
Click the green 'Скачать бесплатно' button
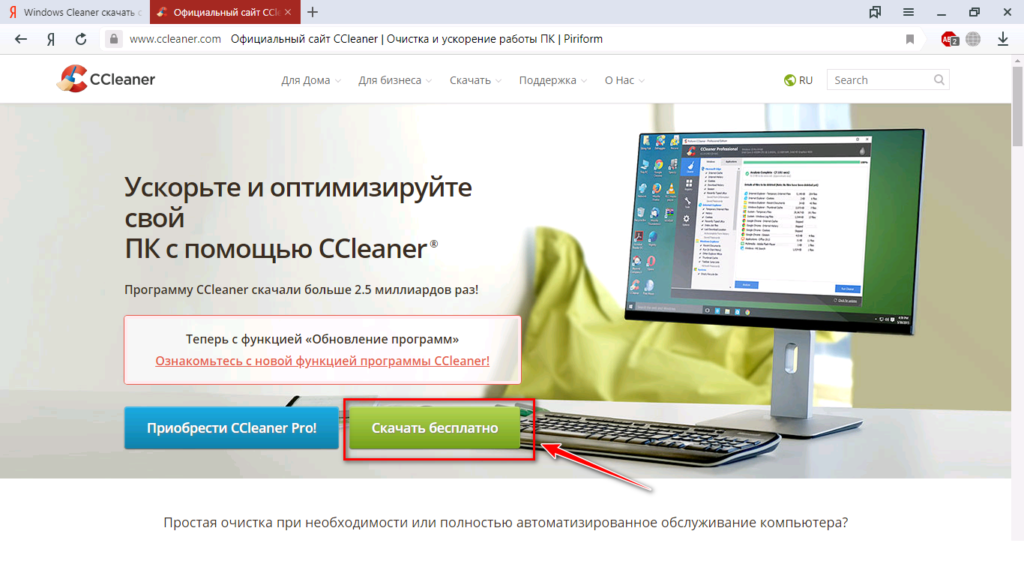(x=435, y=428)
